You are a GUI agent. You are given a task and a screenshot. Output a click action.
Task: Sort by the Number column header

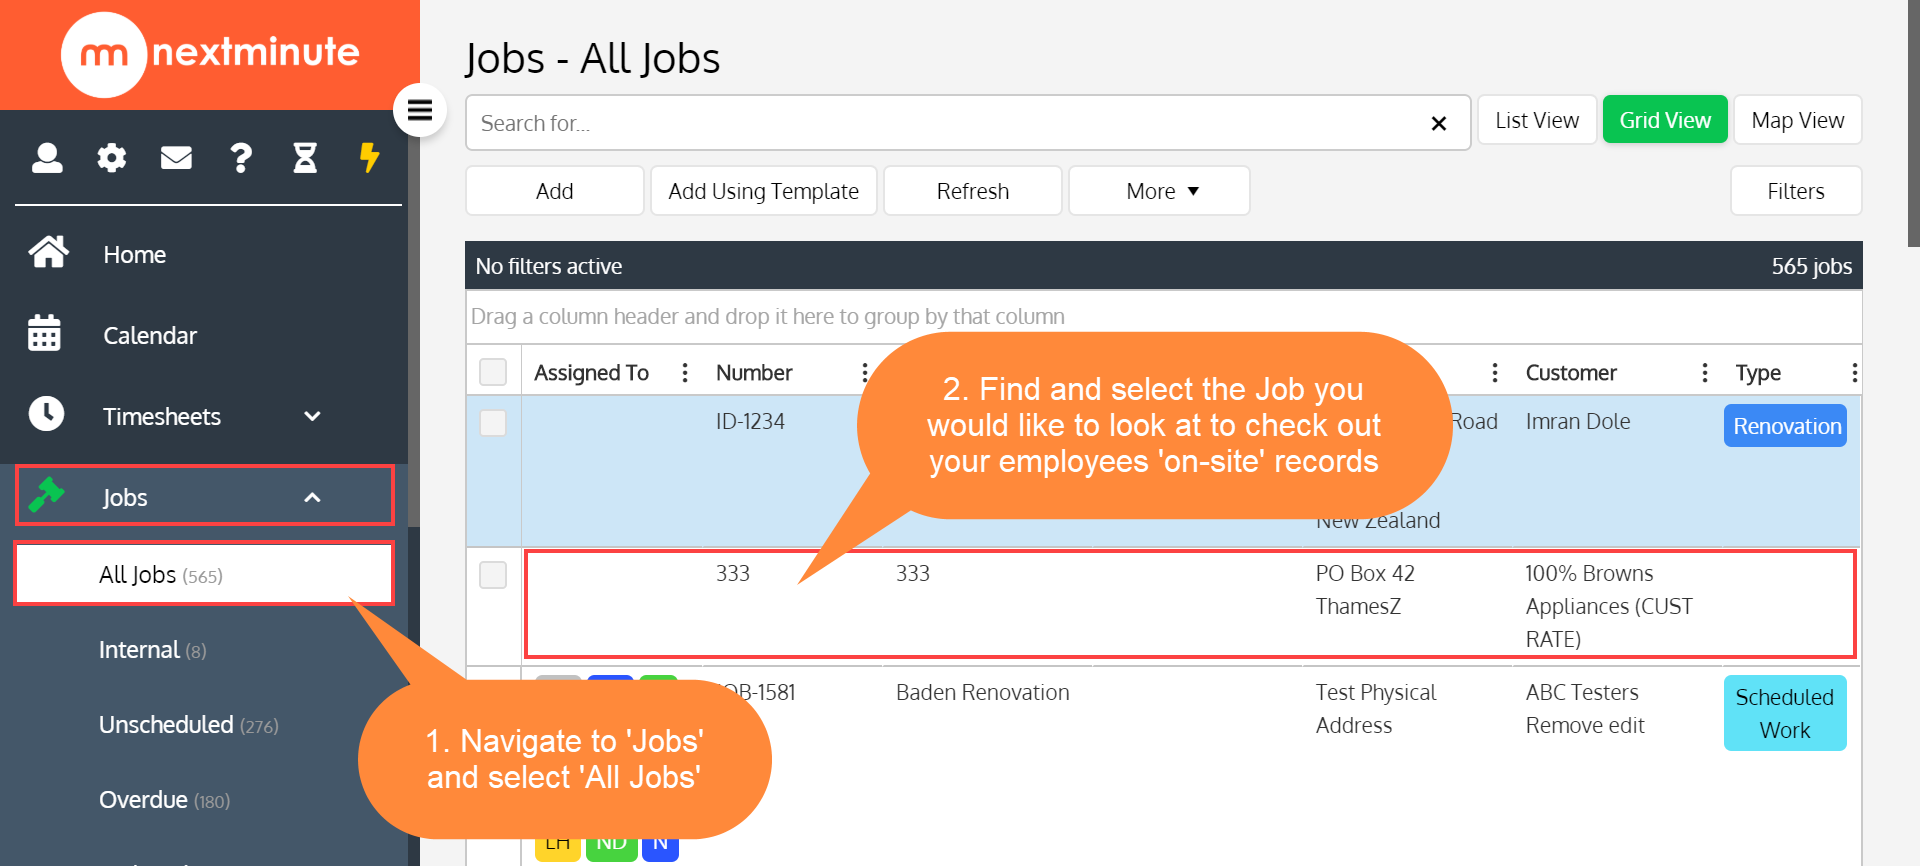tap(754, 373)
